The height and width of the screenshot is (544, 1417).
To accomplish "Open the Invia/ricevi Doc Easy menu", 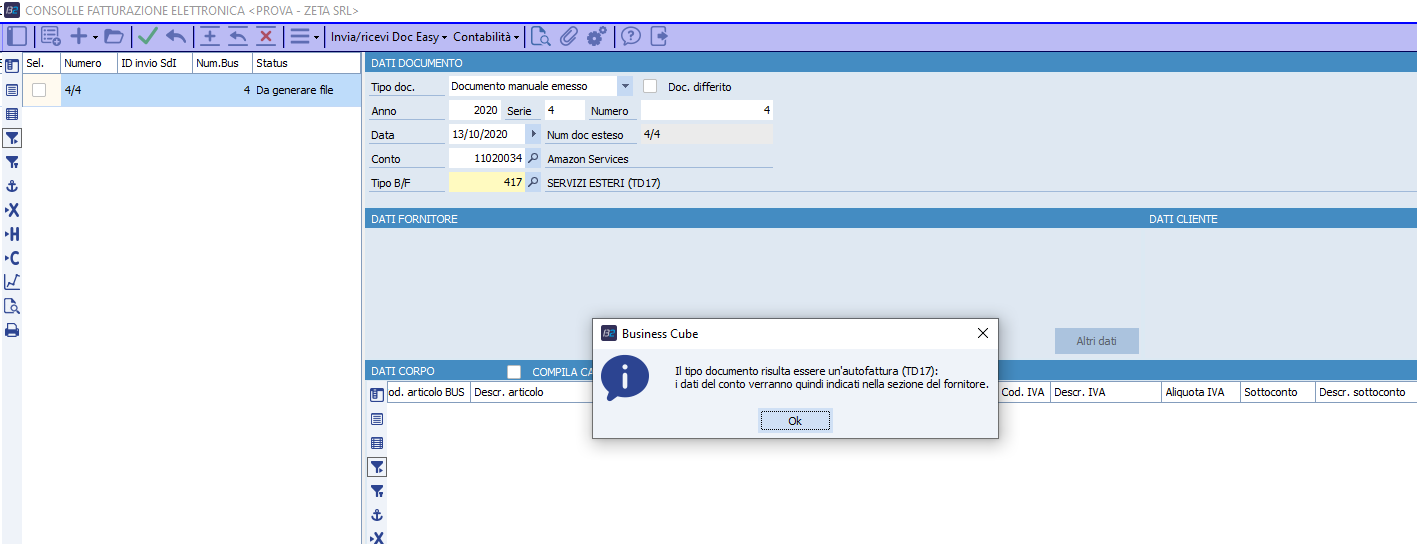I will [x=388, y=37].
